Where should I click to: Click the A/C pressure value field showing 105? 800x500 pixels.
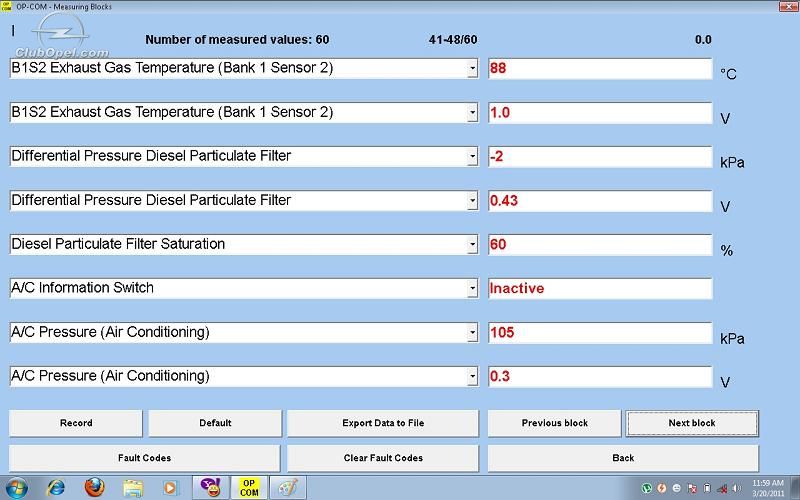[x=600, y=333]
